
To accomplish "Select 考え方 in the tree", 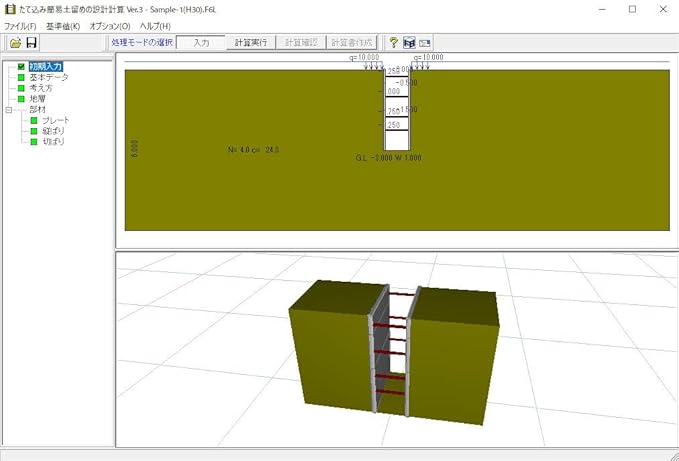I will point(41,88).
